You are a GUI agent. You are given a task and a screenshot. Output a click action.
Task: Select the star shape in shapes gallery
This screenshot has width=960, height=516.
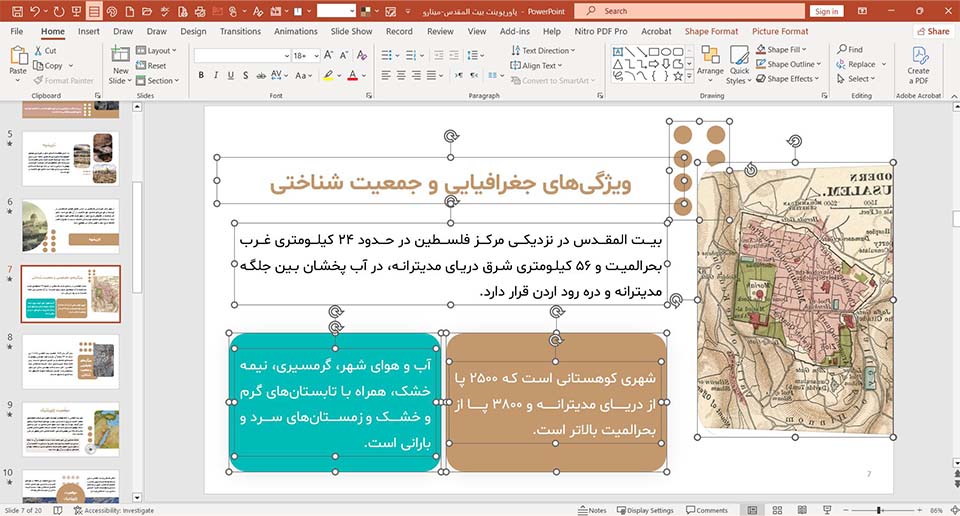click(678, 77)
